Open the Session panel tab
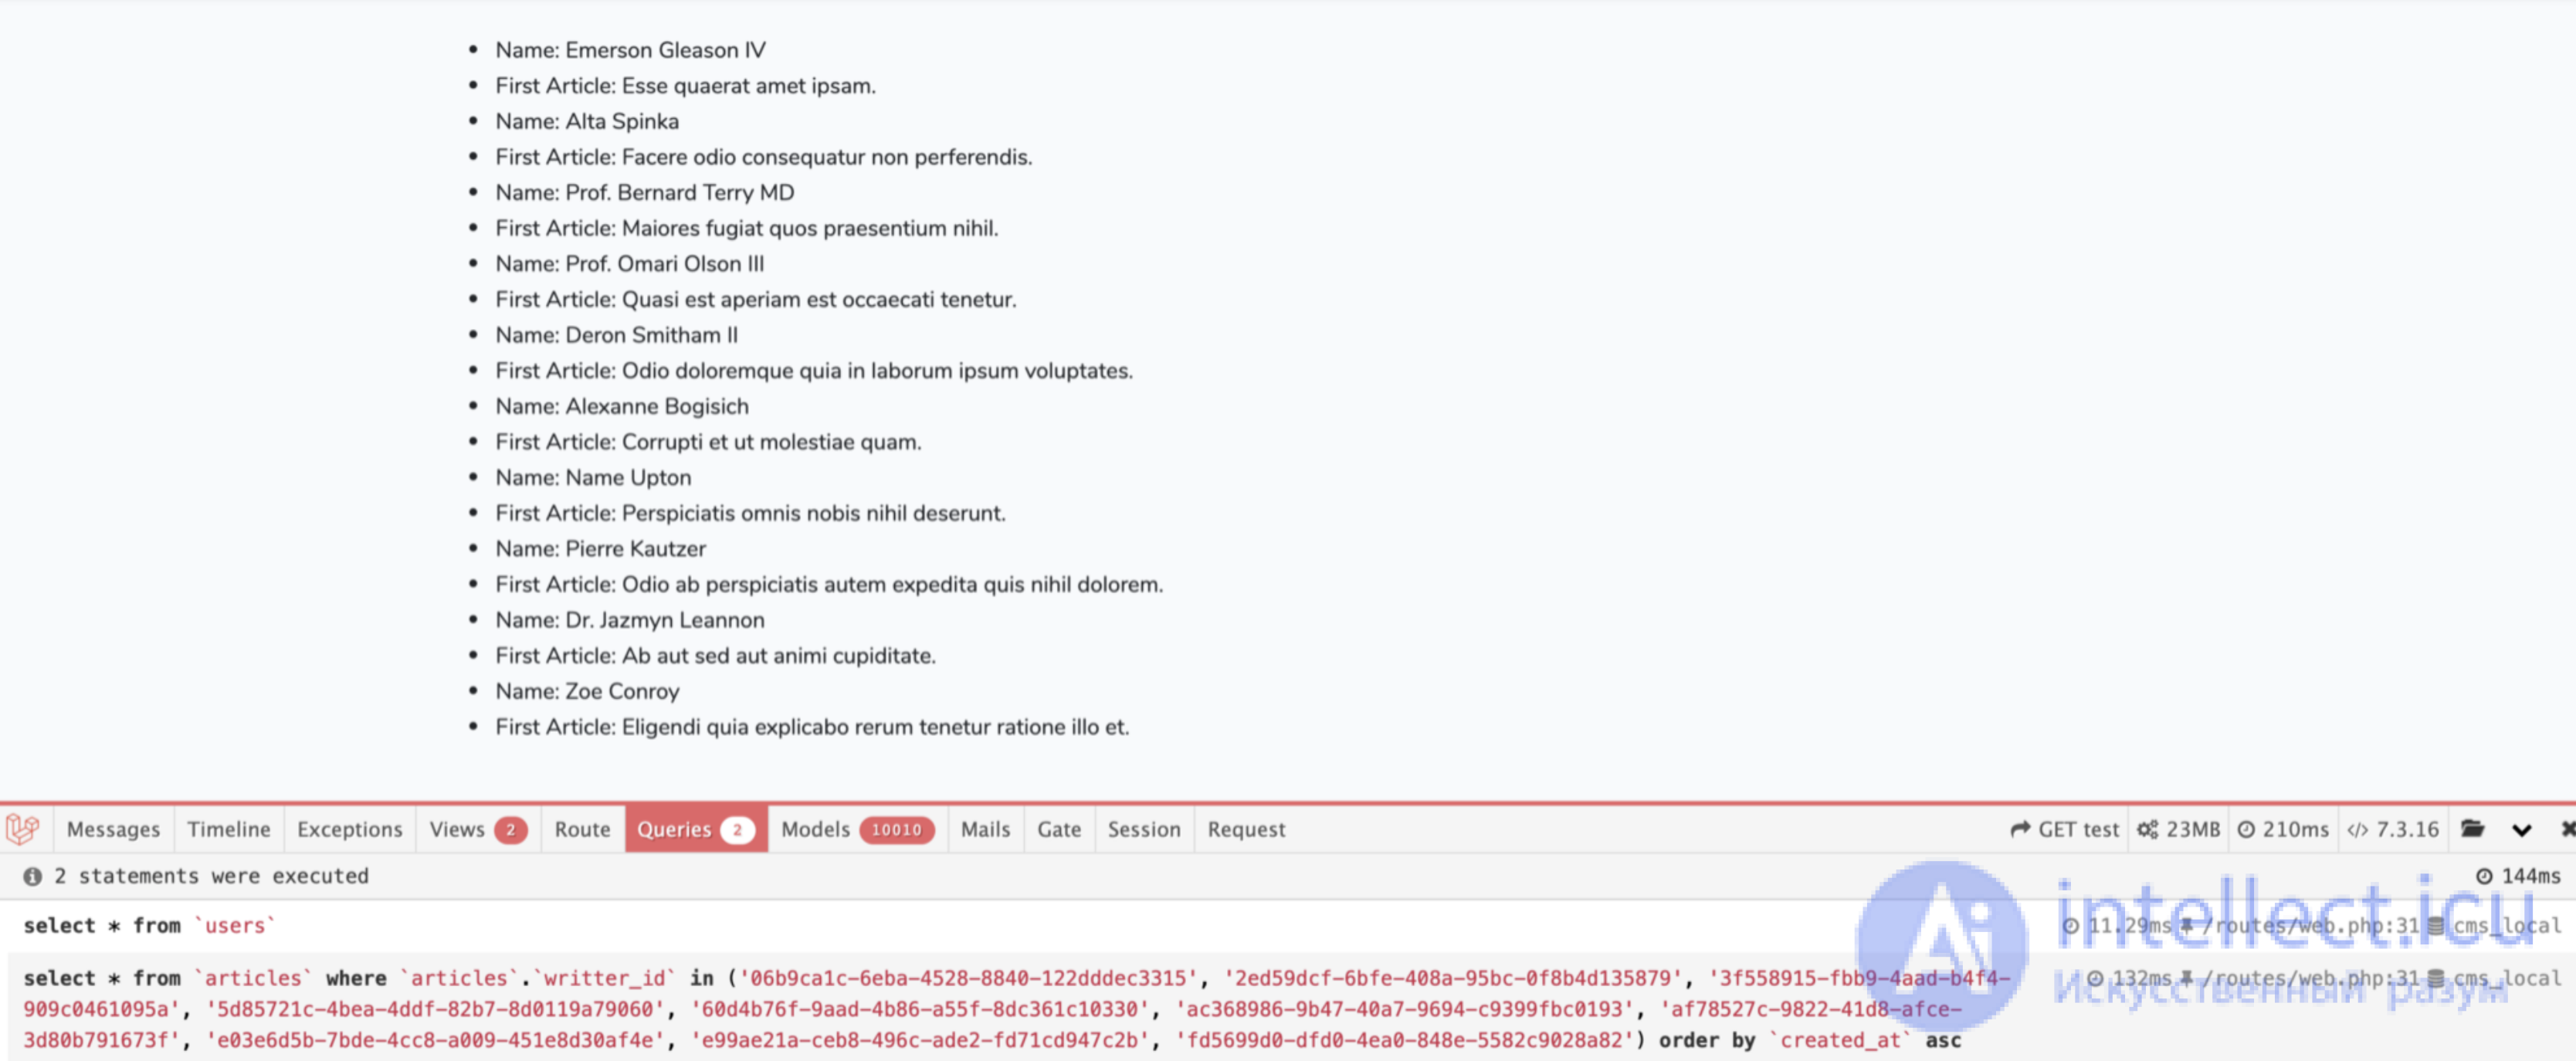The image size is (2576, 1061). click(x=1145, y=828)
